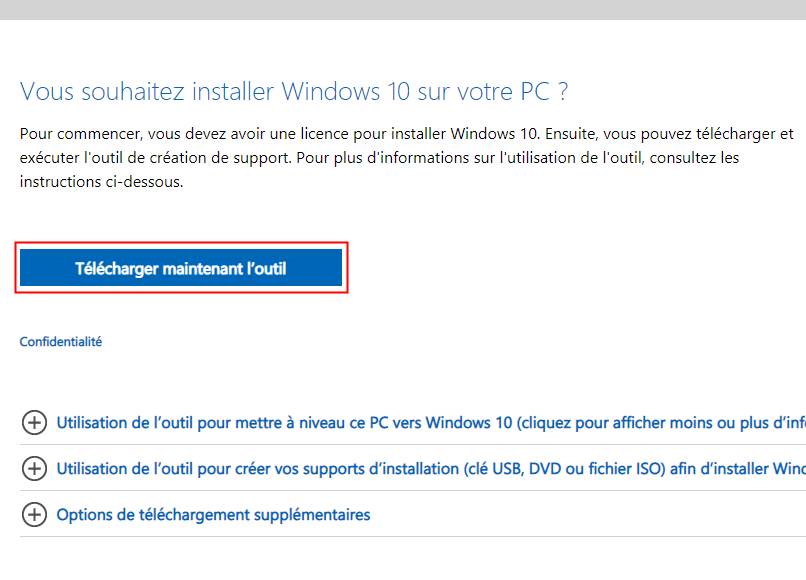Screen dimensions: 806x580
Task: Click the divider line below Options de téléchargement
Action: click(x=400, y=537)
